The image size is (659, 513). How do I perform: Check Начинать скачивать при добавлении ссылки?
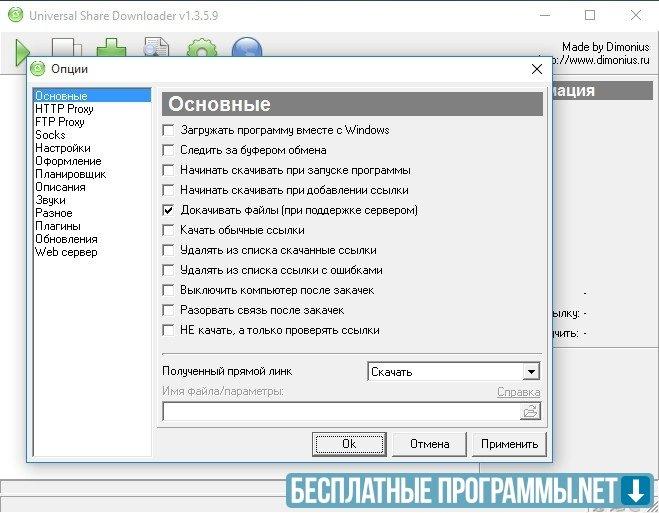(x=168, y=190)
